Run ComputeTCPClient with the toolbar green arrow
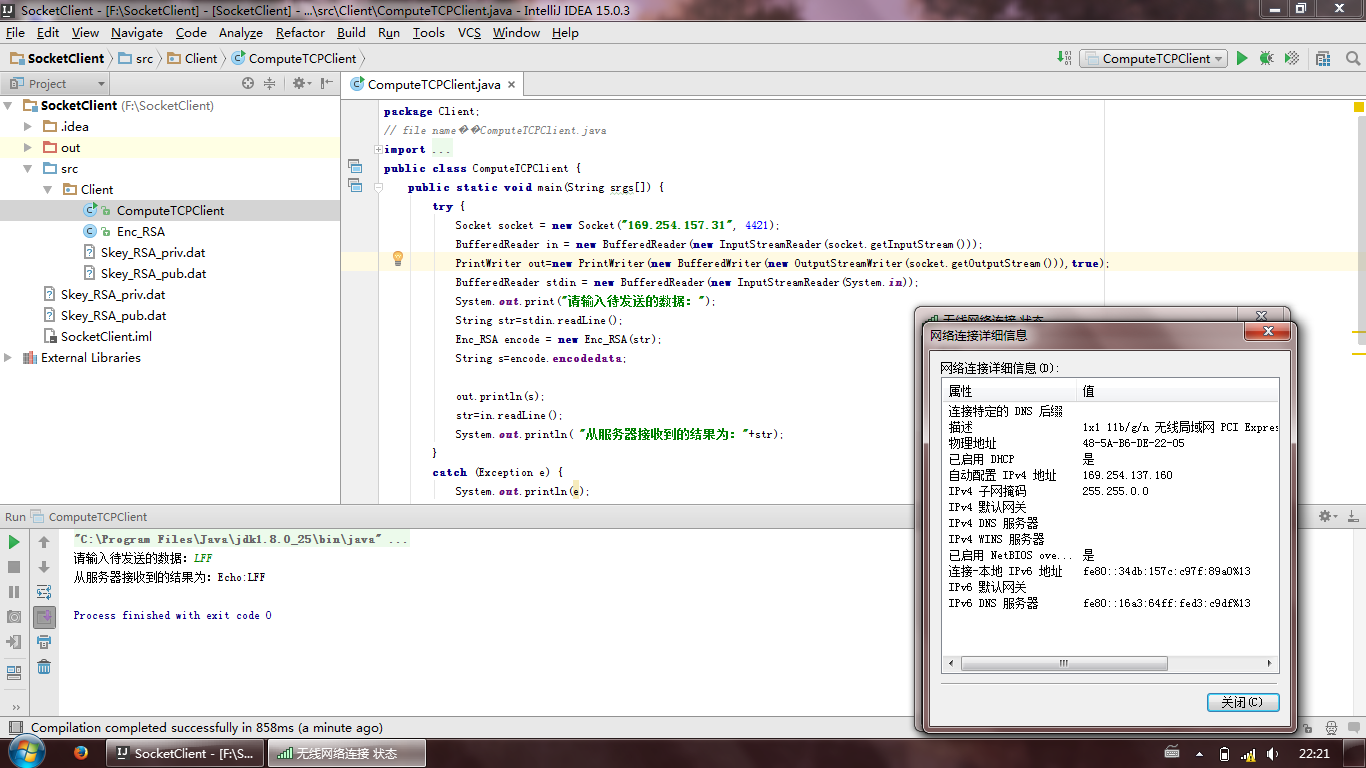This screenshot has height=768, width=1366. click(1242, 59)
